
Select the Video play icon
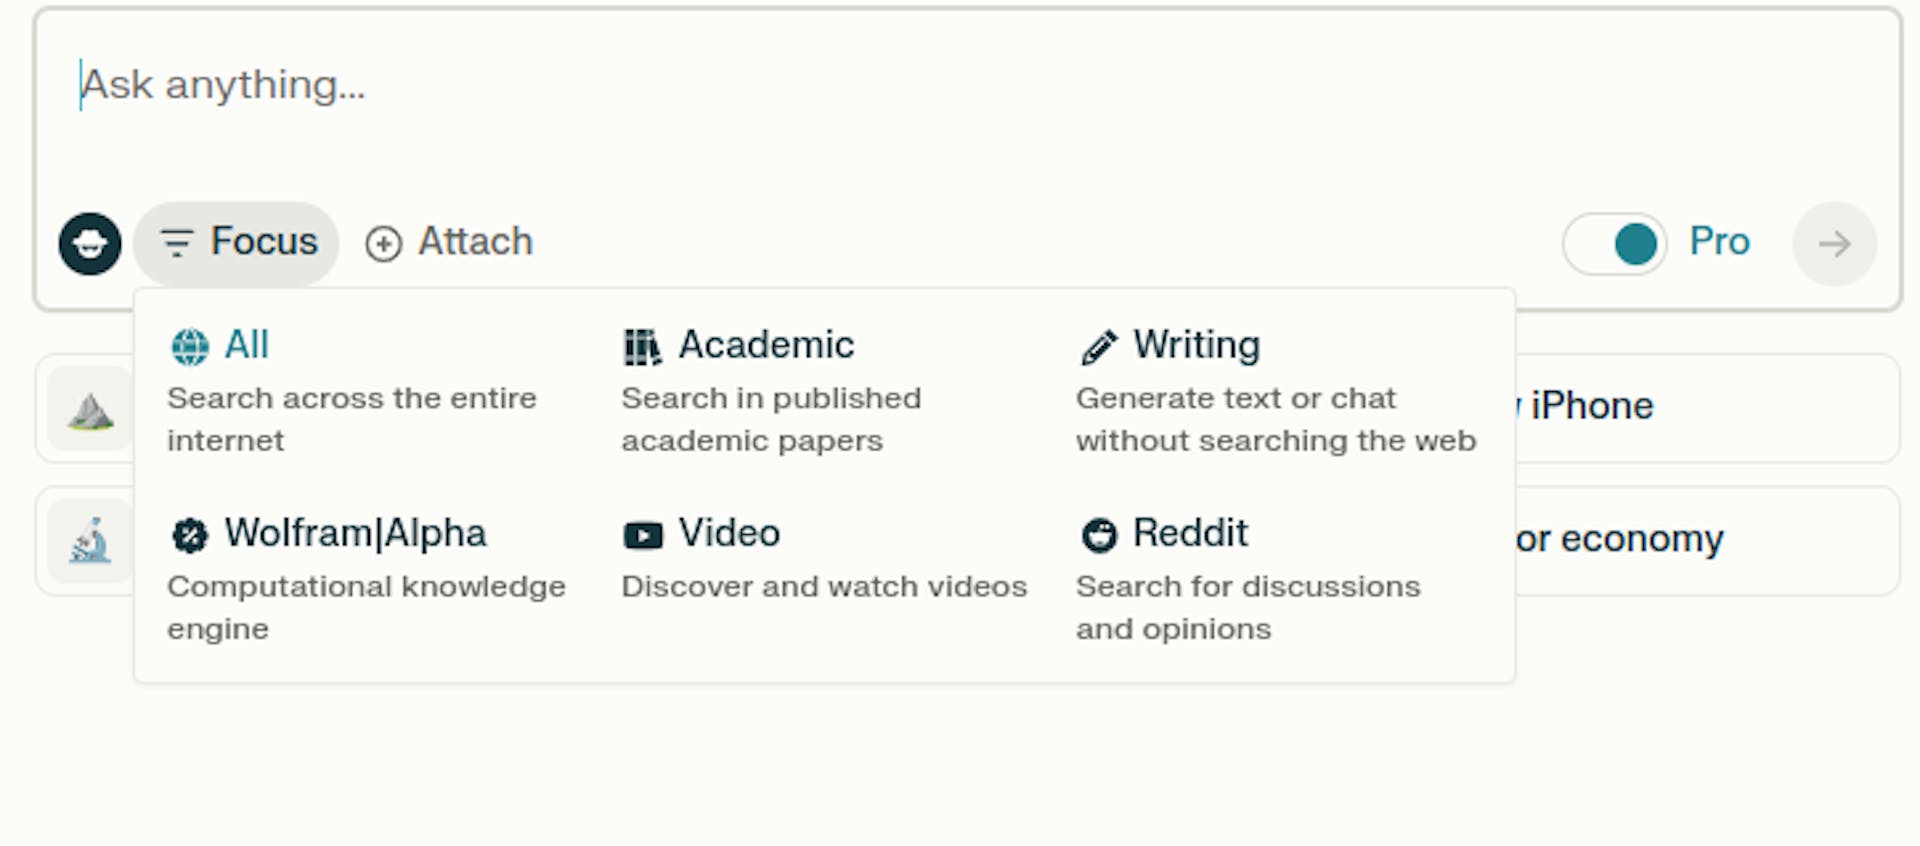click(643, 535)
